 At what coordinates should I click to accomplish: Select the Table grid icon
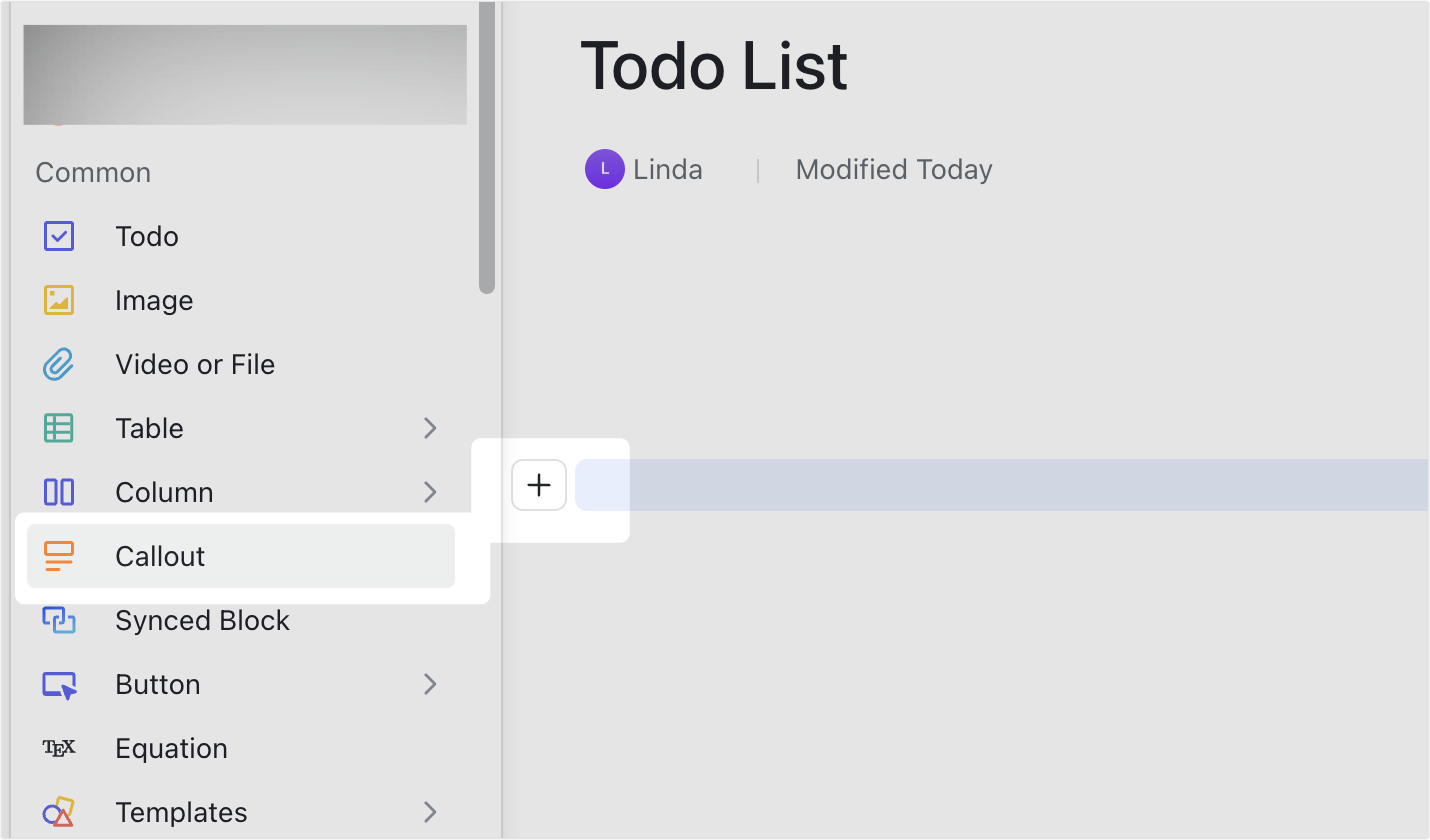58,428
